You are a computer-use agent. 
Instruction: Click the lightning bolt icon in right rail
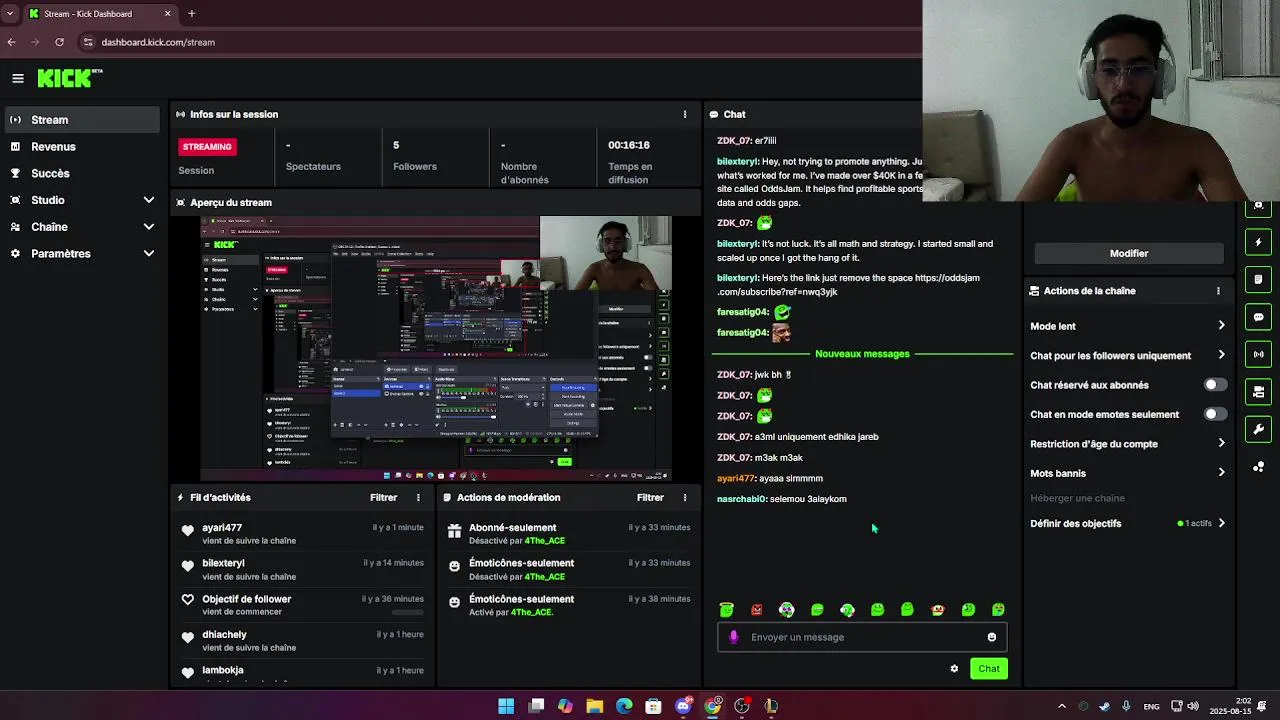[x=1259, y=242]
